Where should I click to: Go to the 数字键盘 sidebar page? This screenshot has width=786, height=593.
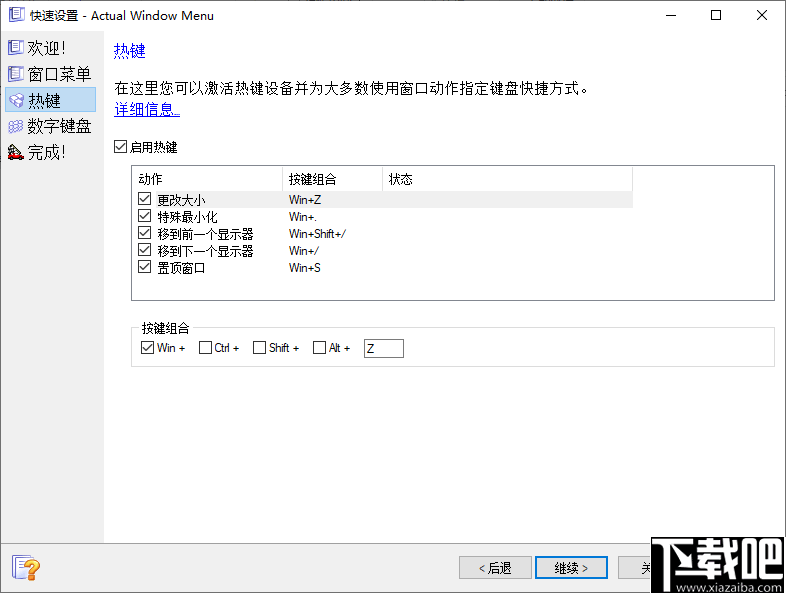[50, 126]
